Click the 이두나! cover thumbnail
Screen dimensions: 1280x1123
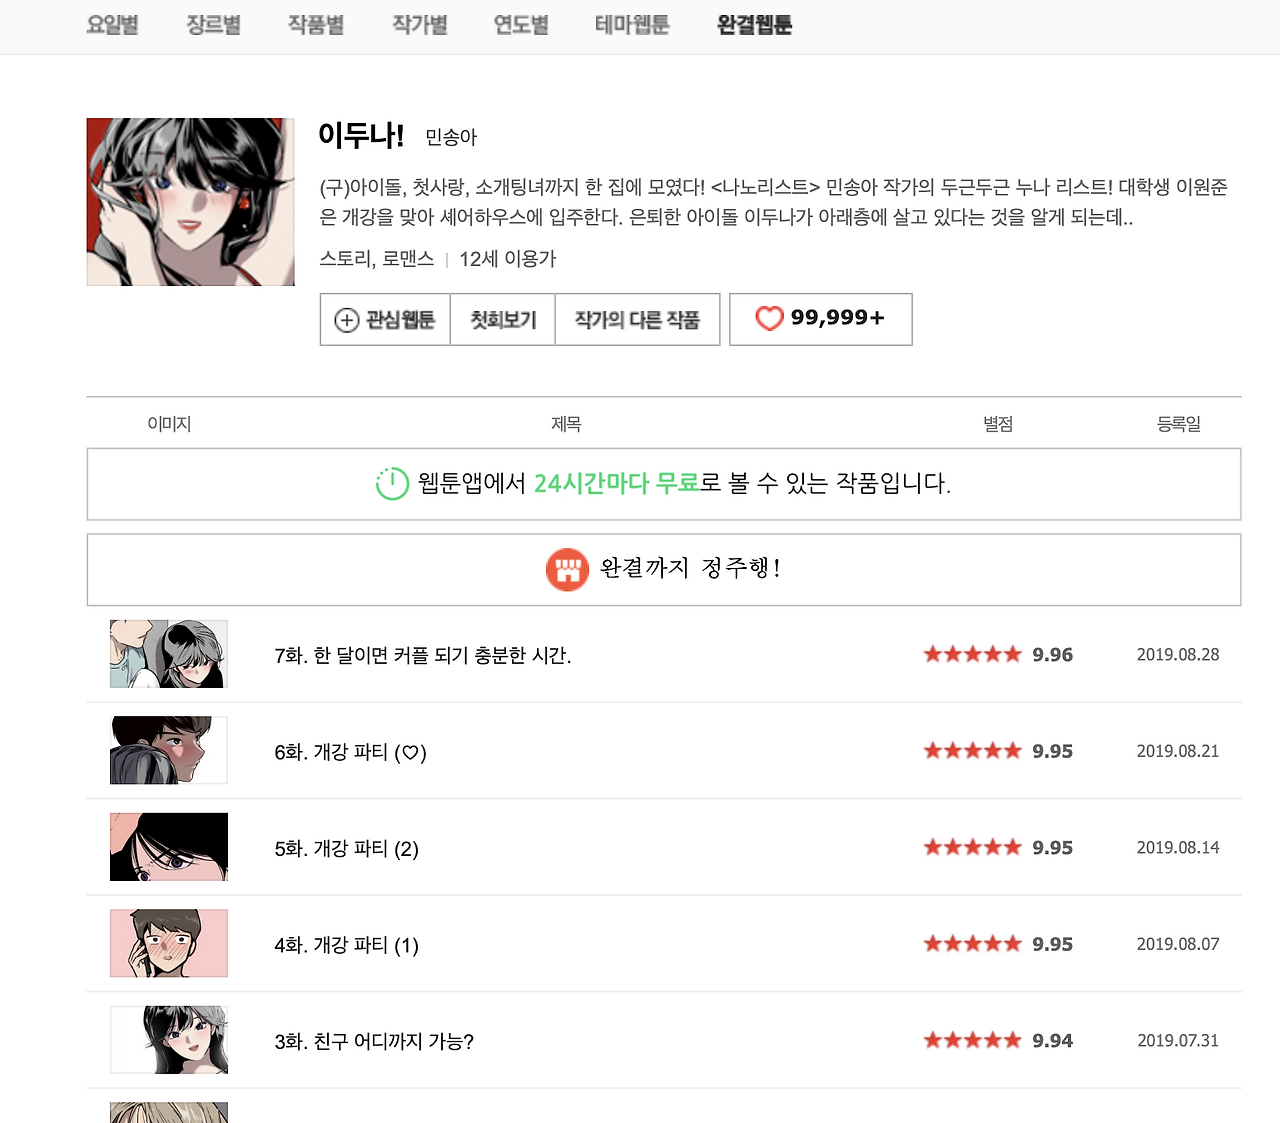(191, 202)
